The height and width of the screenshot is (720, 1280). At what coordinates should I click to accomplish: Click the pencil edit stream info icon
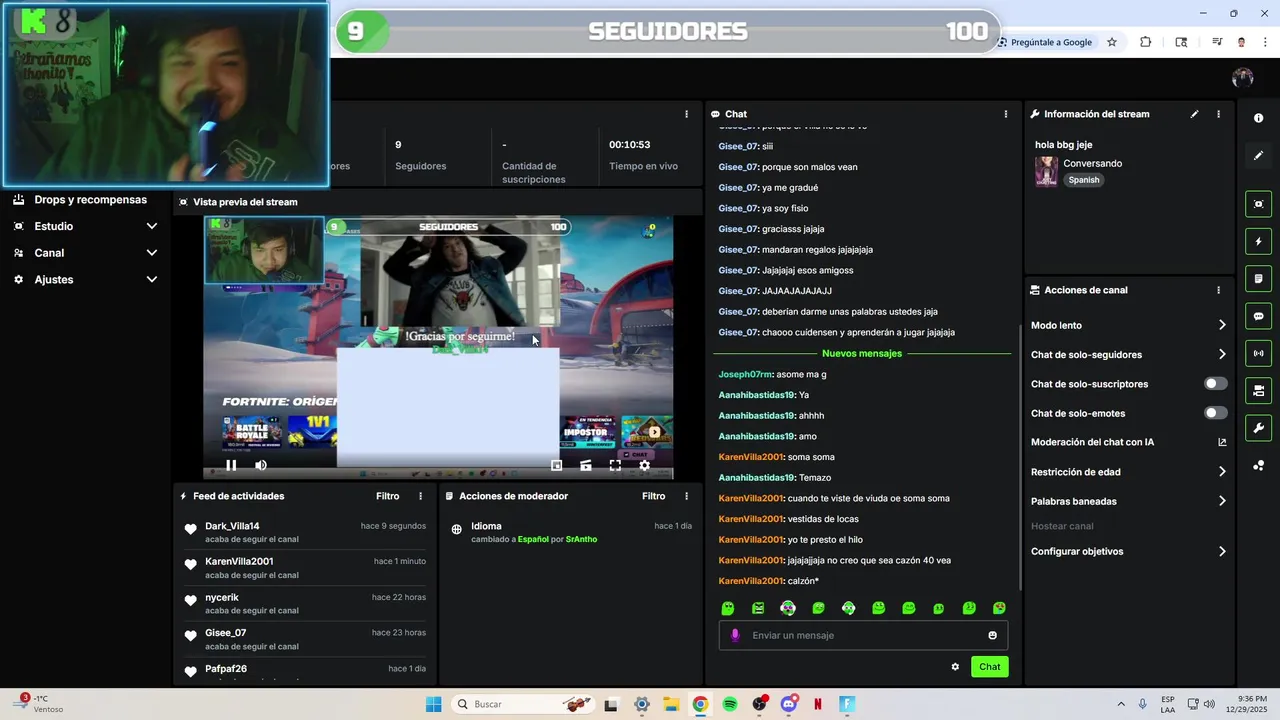(x=1194, y=114)
